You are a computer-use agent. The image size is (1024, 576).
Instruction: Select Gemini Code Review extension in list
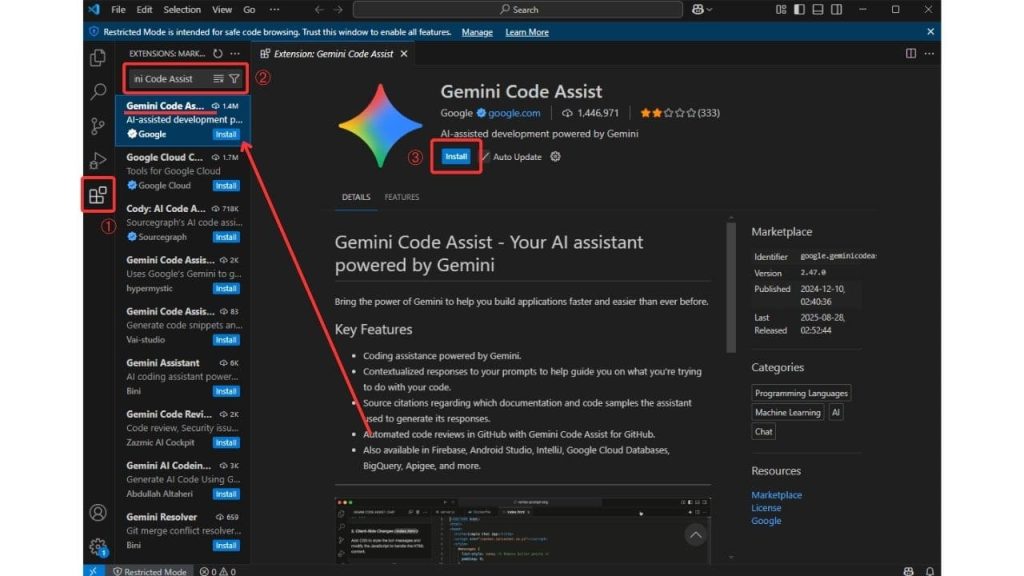coord(183,428)
